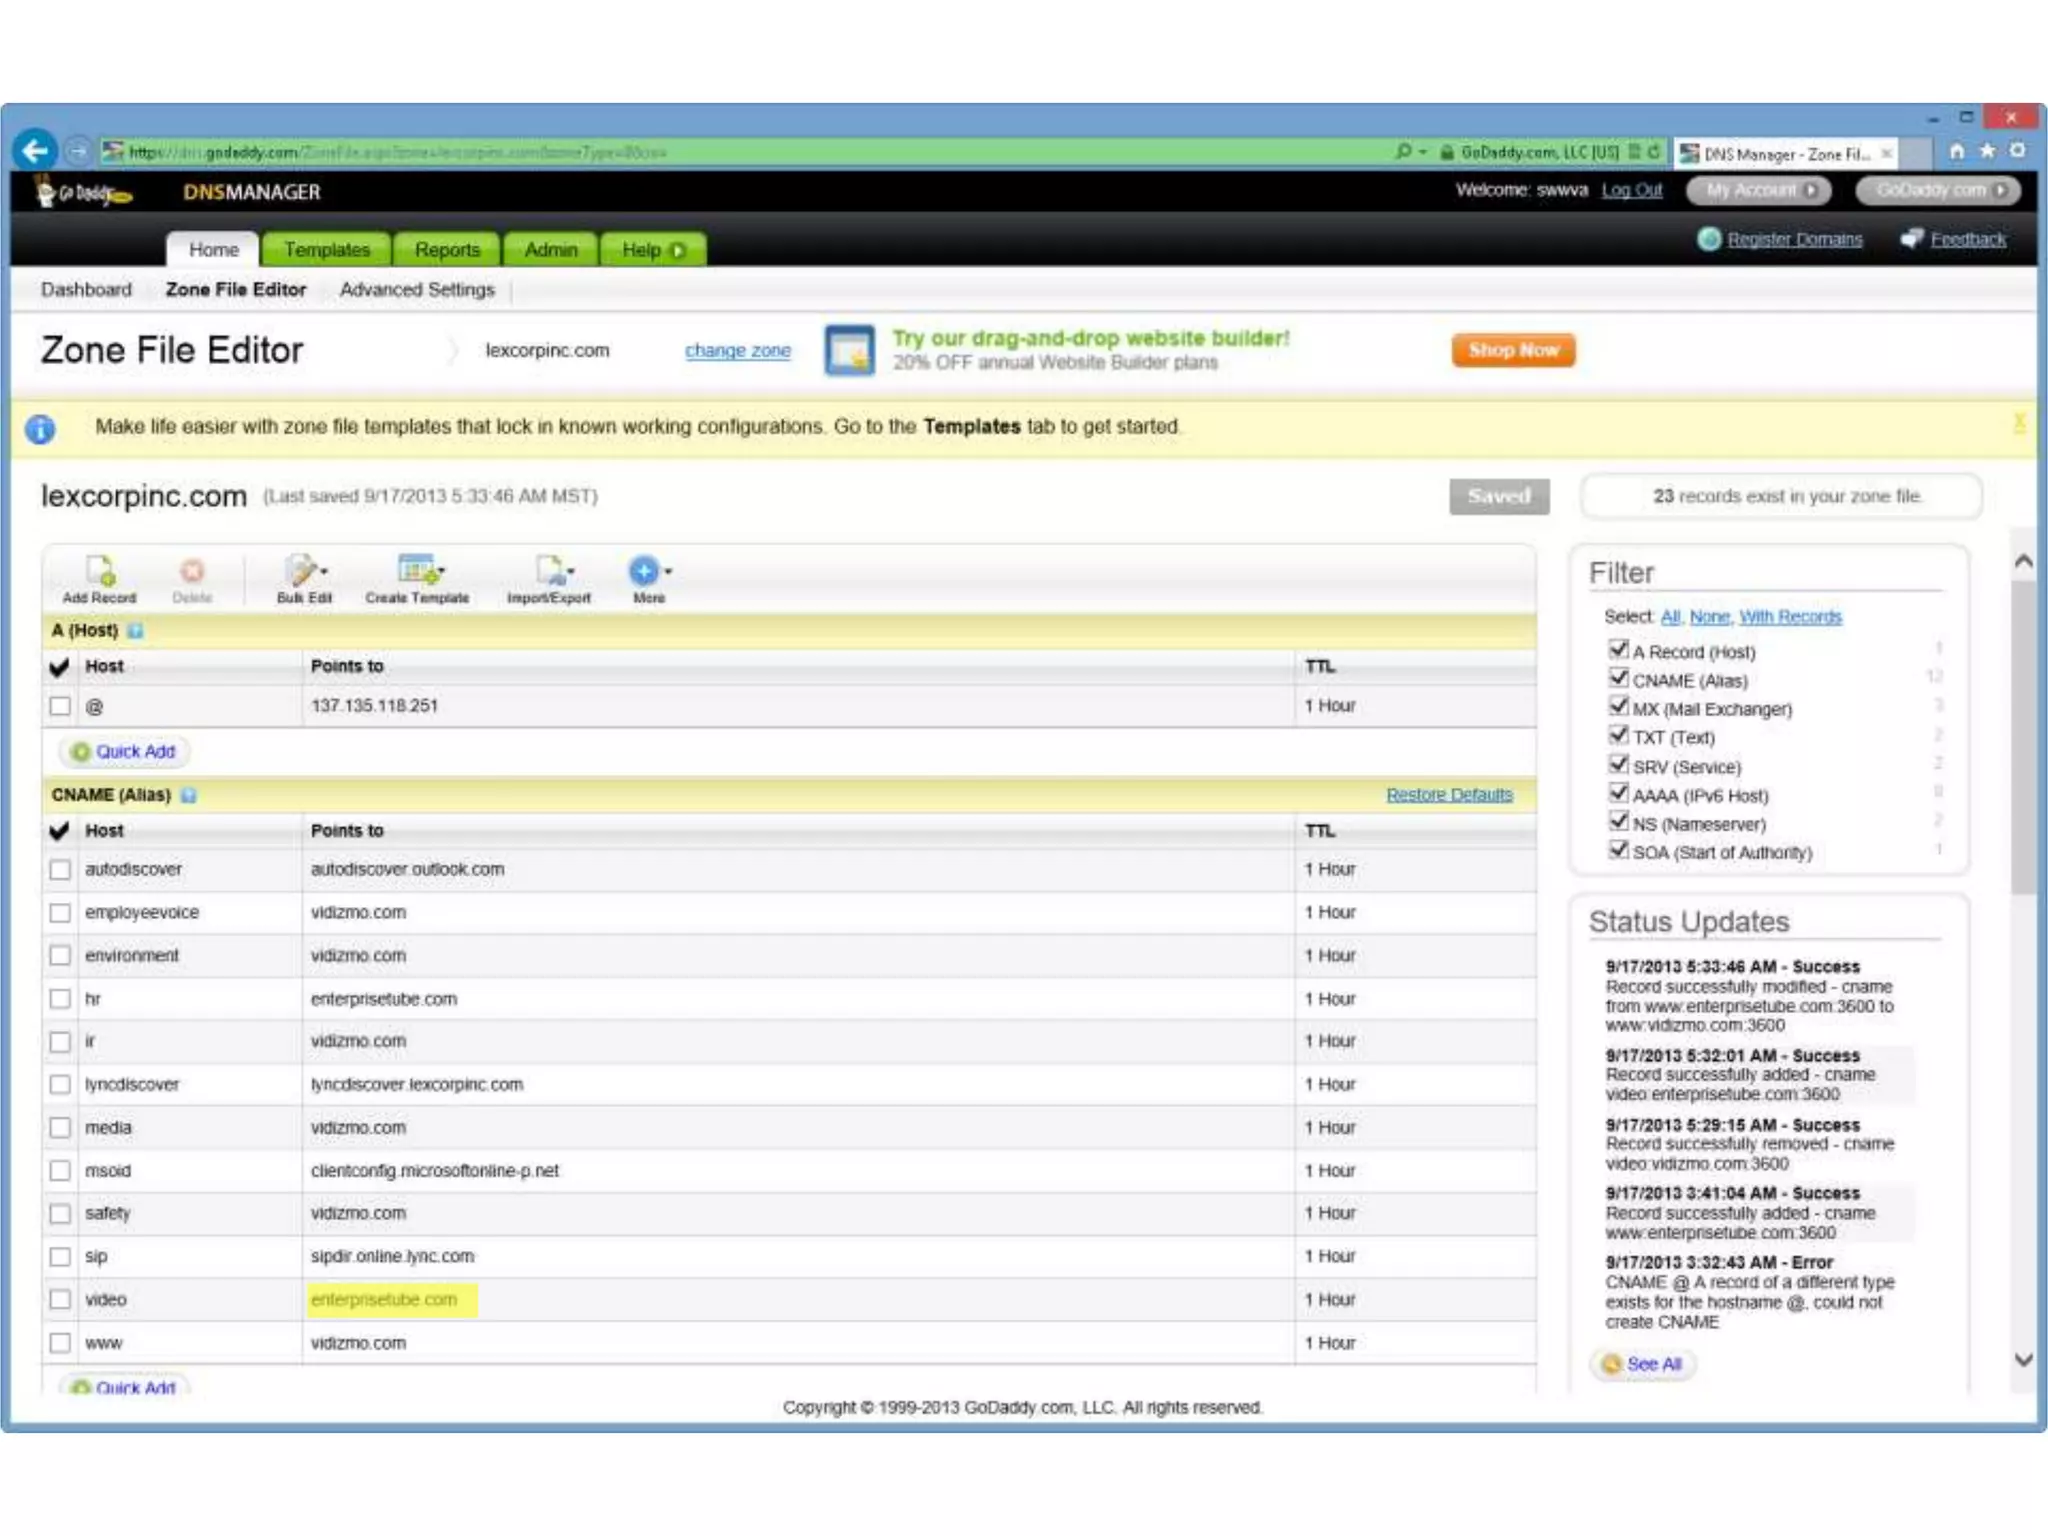Uncheck the MX (Mail Exchanger) filter
The image size is (2048, 1536).
(x=1618, y=706)
